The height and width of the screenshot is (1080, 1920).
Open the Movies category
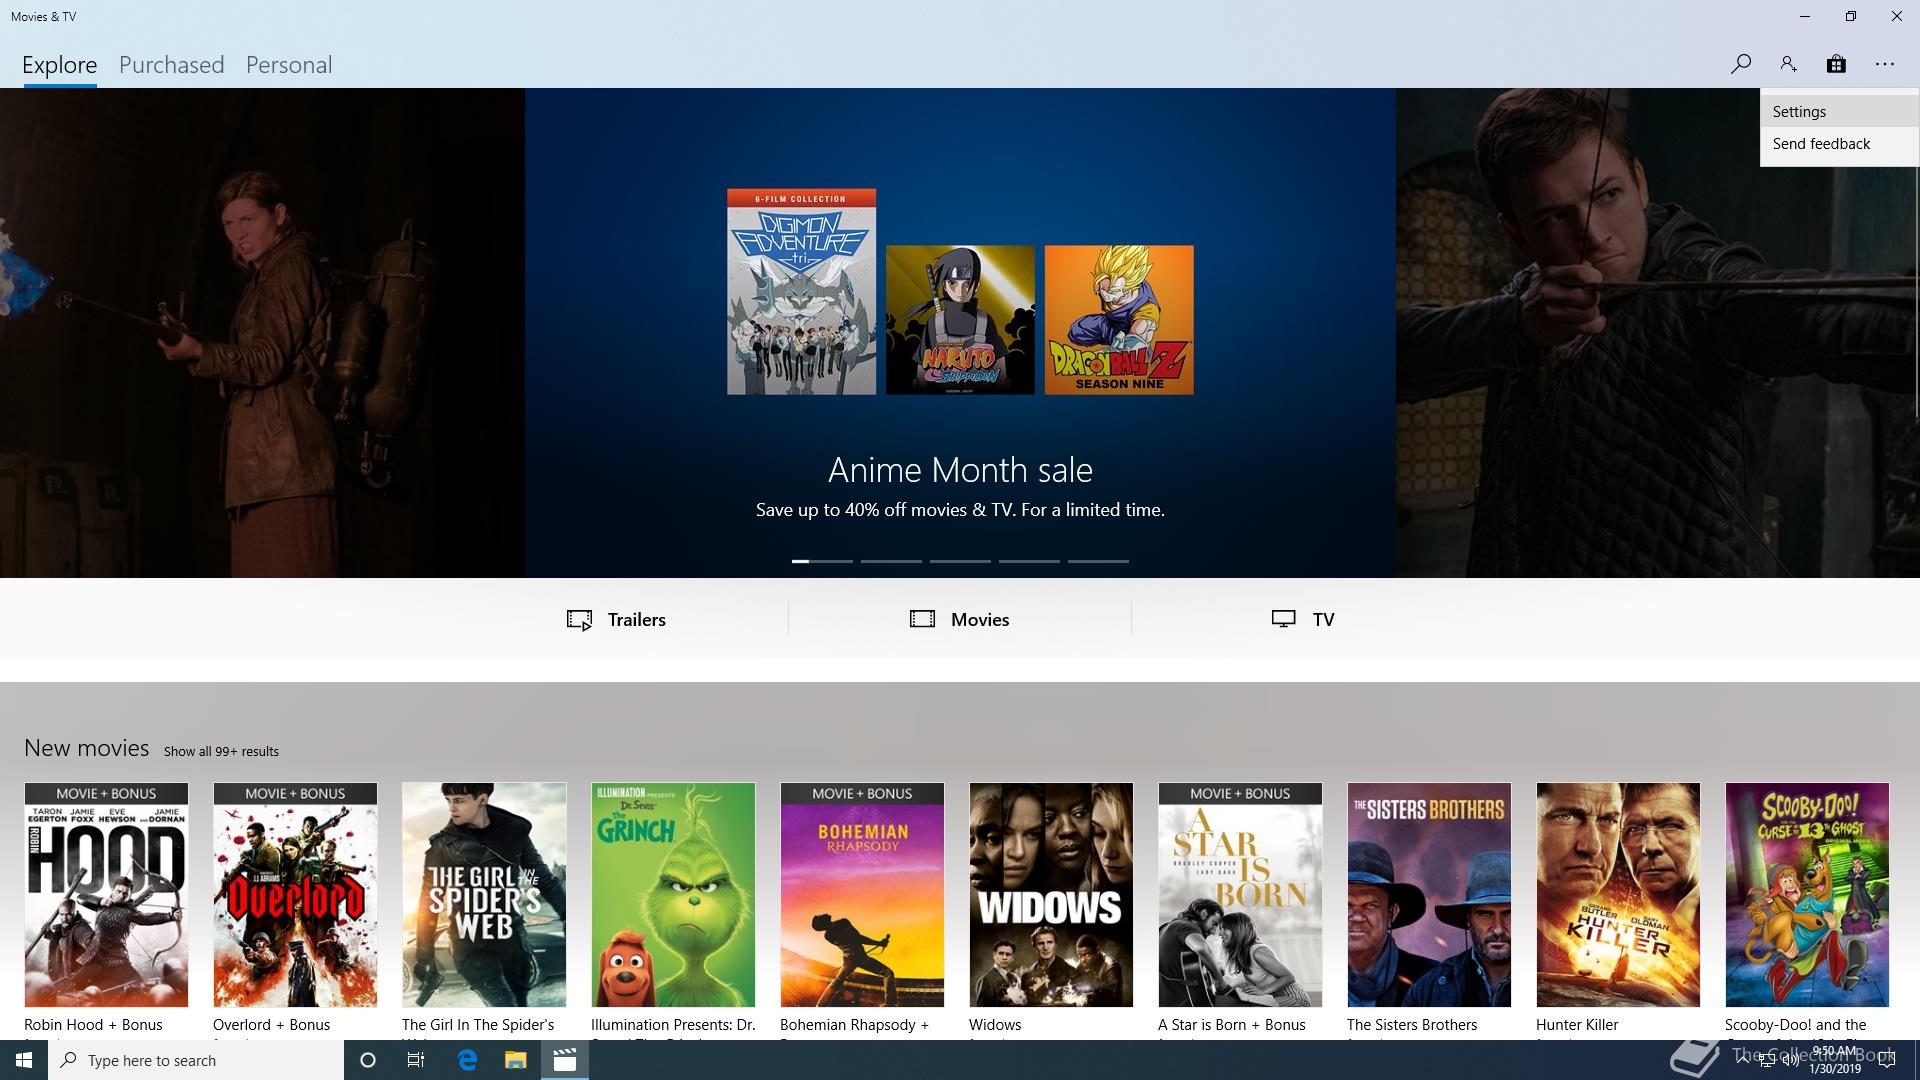[x=960, y=619]
